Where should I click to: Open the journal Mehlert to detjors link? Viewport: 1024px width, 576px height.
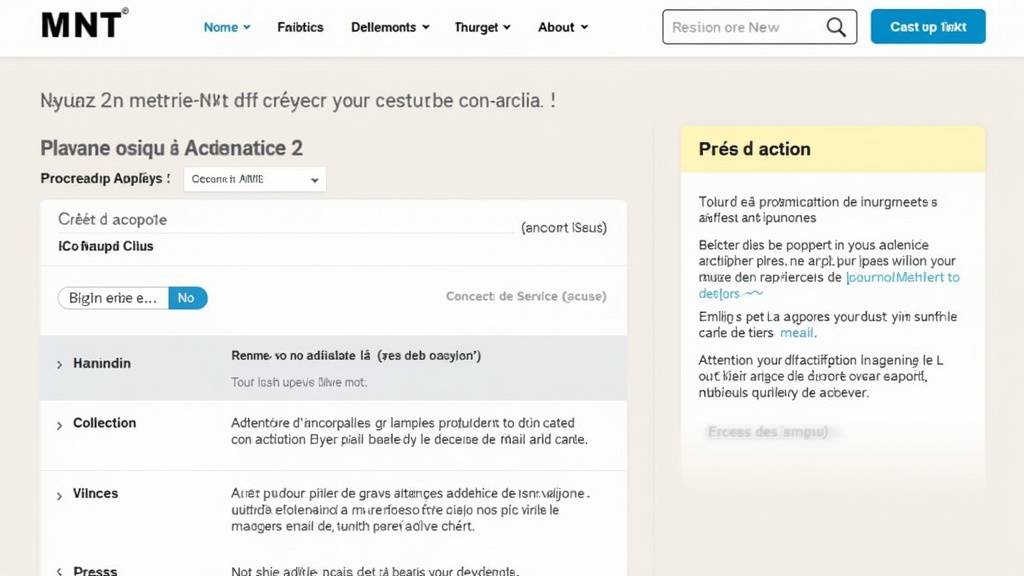click(x=902, y=277)
